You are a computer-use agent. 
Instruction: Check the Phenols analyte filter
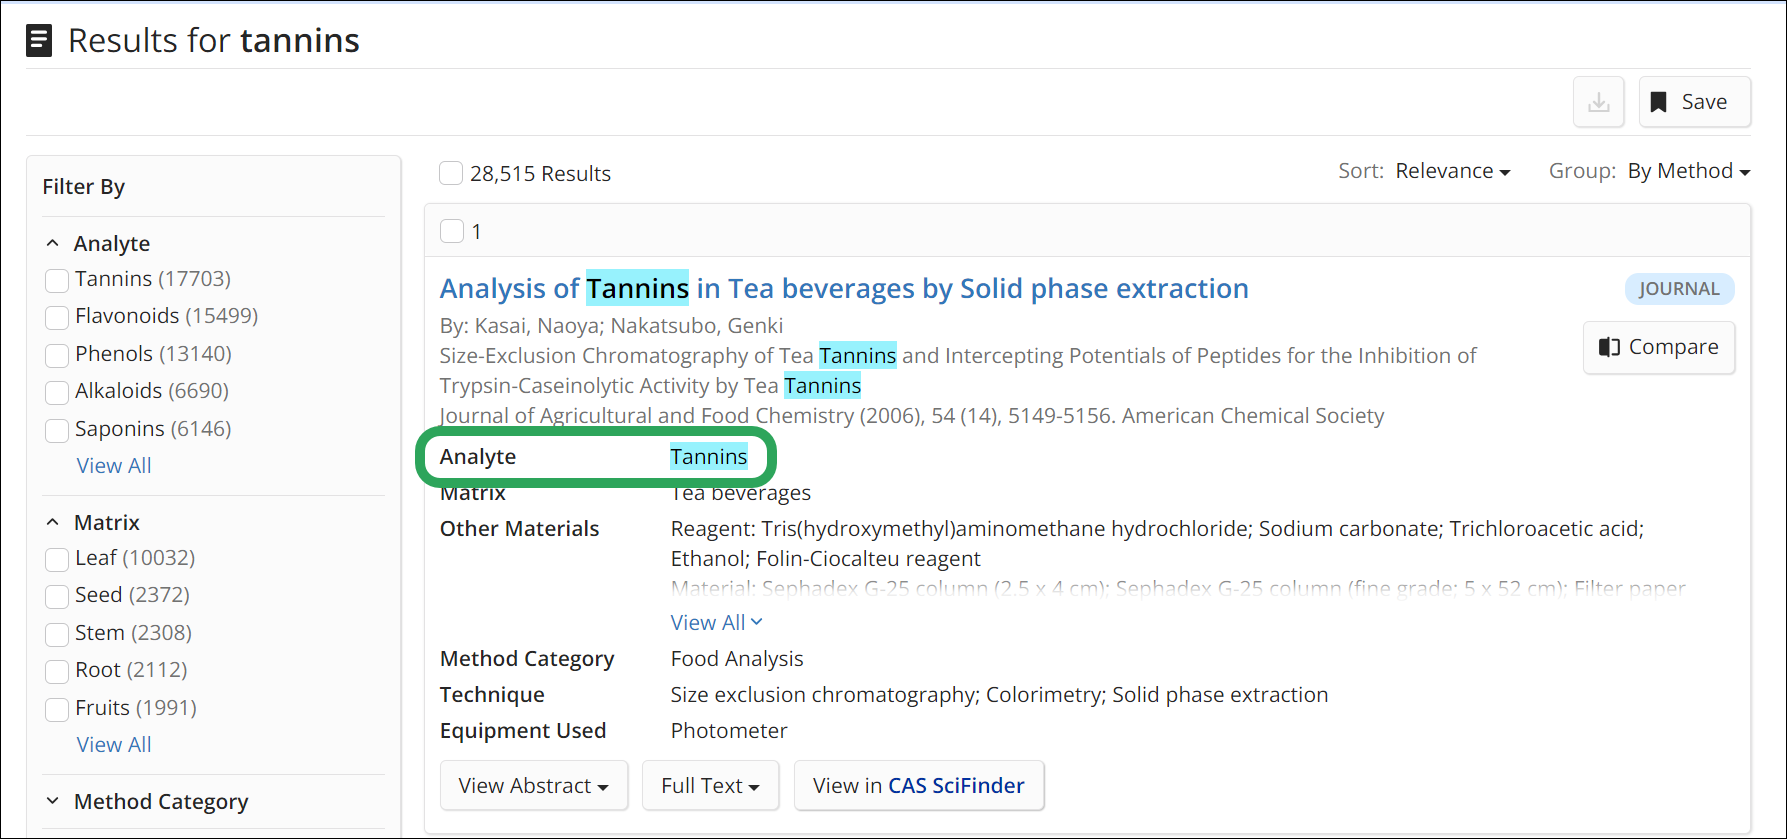57,355
